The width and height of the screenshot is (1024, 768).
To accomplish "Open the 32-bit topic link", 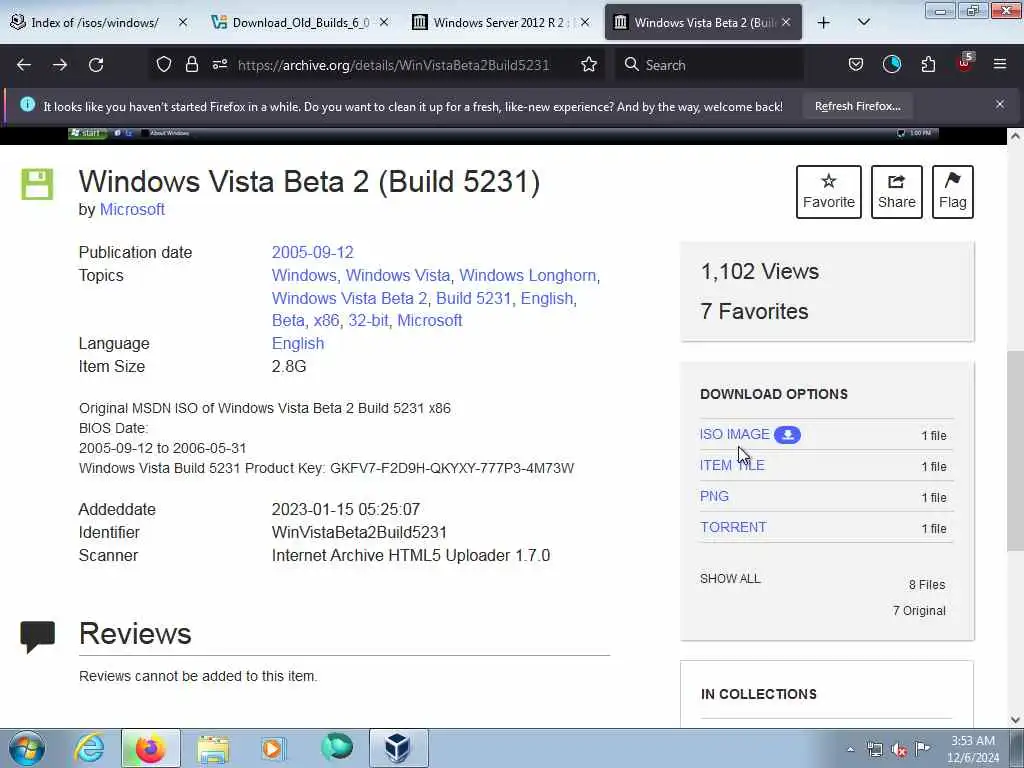I will tap(368, 321).
